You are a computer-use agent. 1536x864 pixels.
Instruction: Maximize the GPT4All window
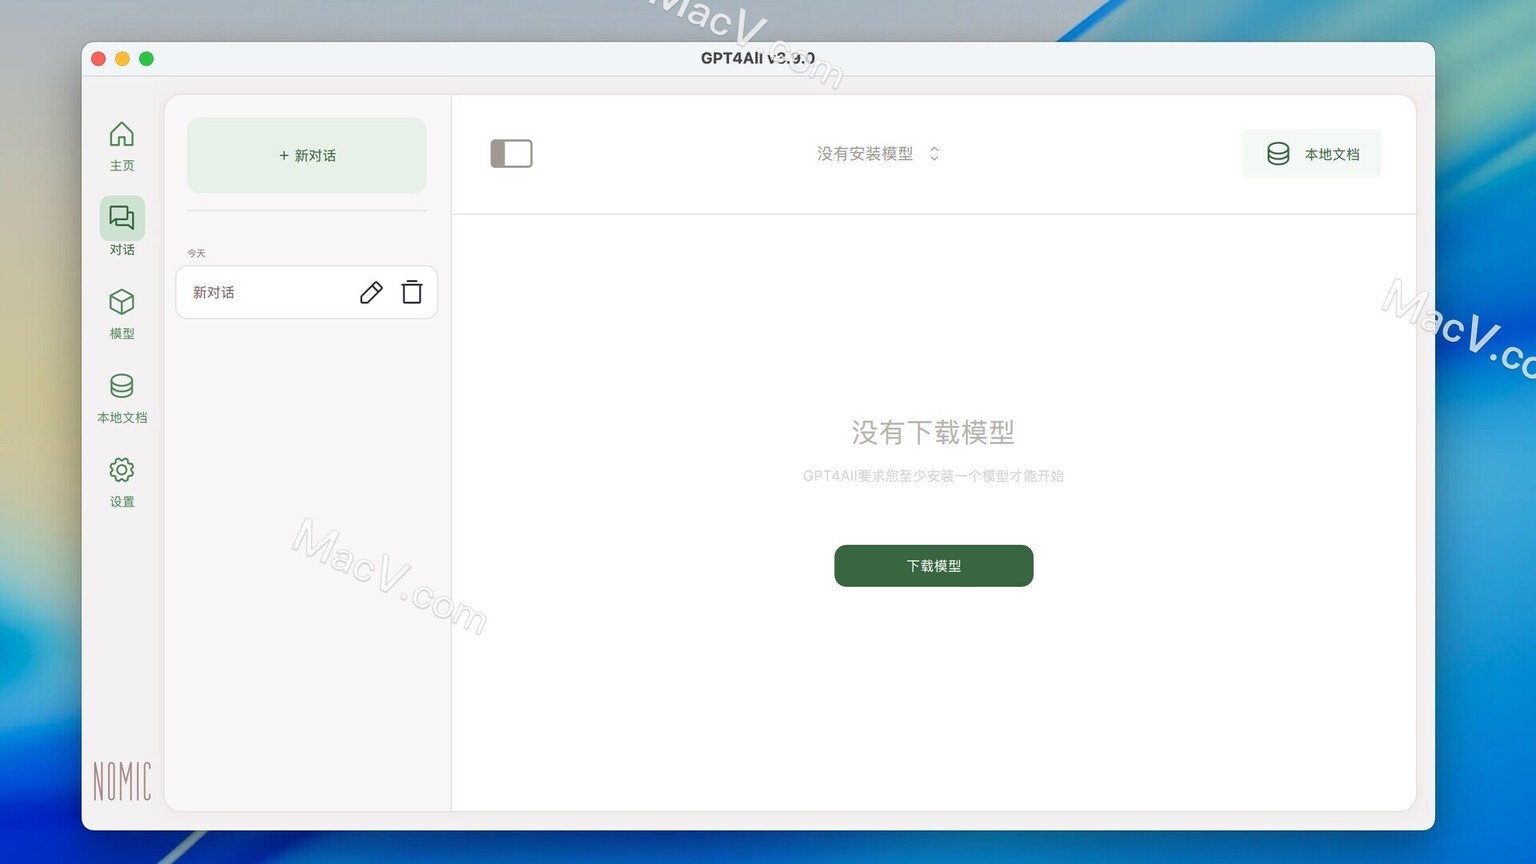point(146,59)
